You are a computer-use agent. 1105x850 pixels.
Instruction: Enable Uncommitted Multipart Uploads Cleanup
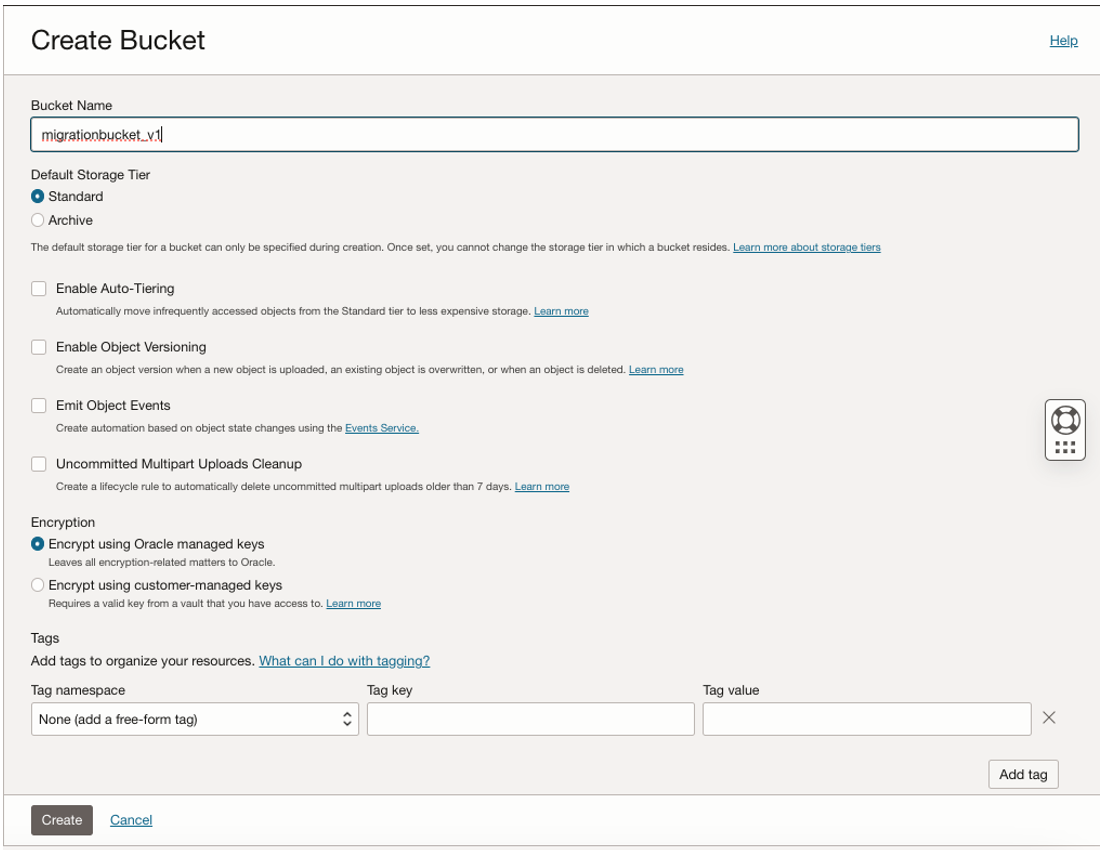point(39,463)
